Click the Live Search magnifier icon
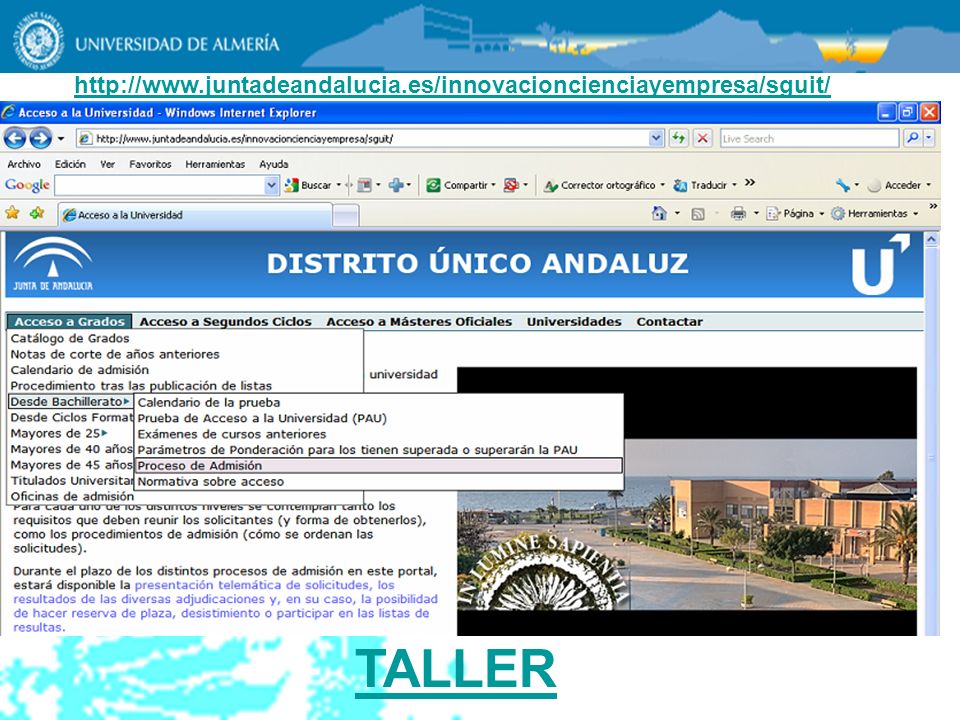This screenshot has width=960, height=720. (x=912, y=138)
